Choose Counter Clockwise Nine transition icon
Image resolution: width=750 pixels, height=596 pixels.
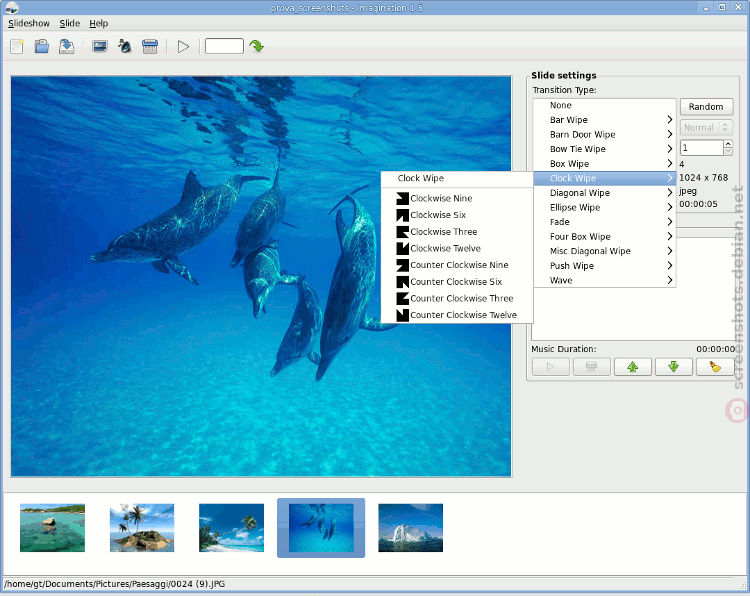click(403, 265)
